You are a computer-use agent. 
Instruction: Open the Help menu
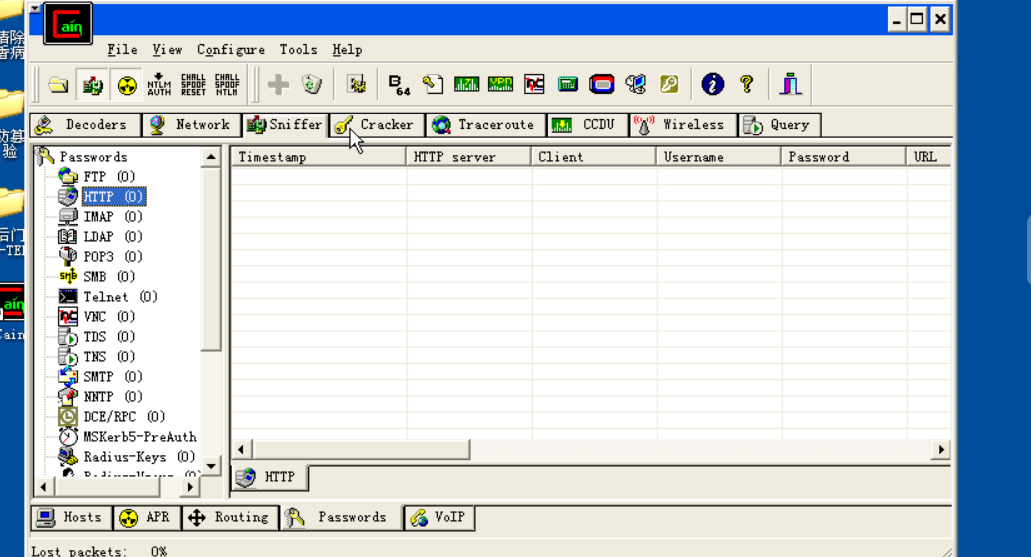click(x=347, y=50)
